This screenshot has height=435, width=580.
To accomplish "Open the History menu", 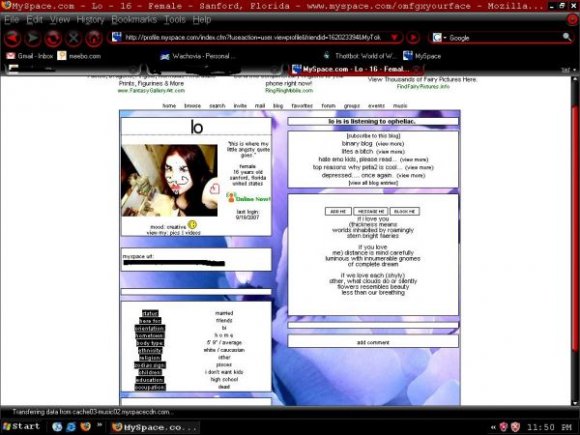I will coord(90,20).
